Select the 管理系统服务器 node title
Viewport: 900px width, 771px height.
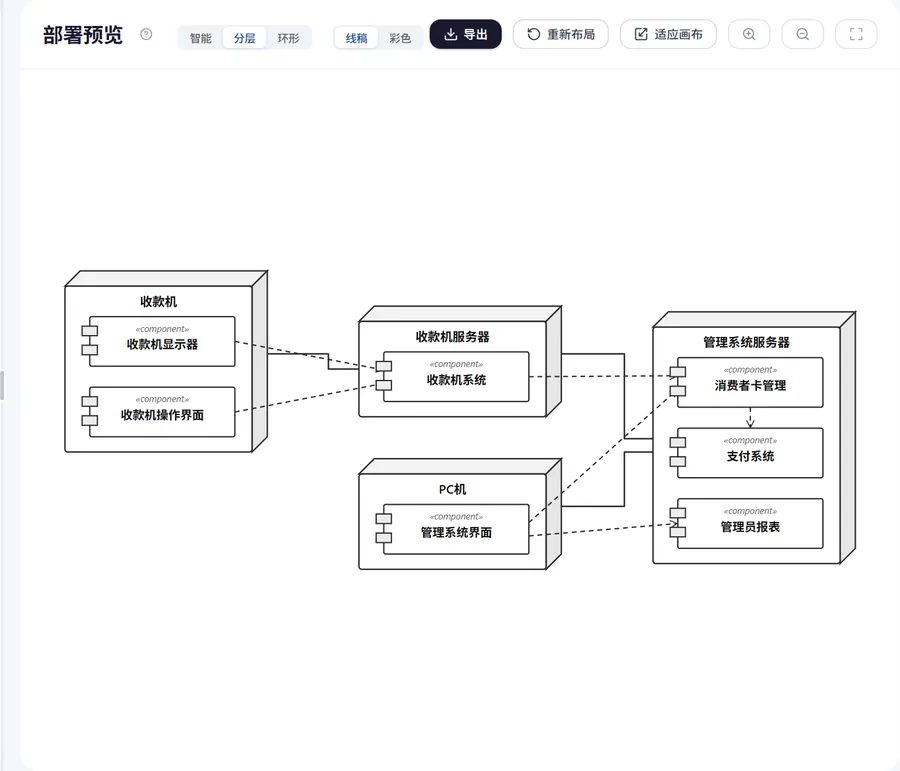pyautogui.click(x=746, y=342)
